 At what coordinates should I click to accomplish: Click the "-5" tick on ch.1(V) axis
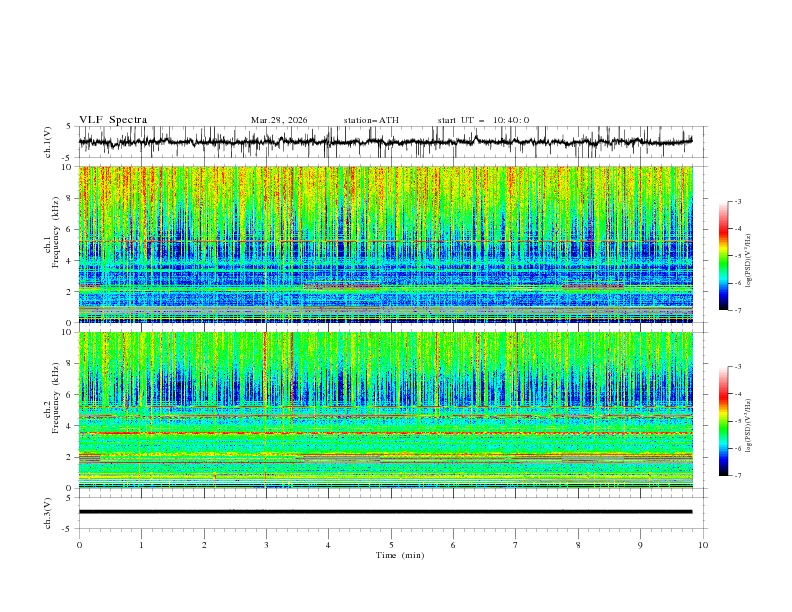pos(66,158)
